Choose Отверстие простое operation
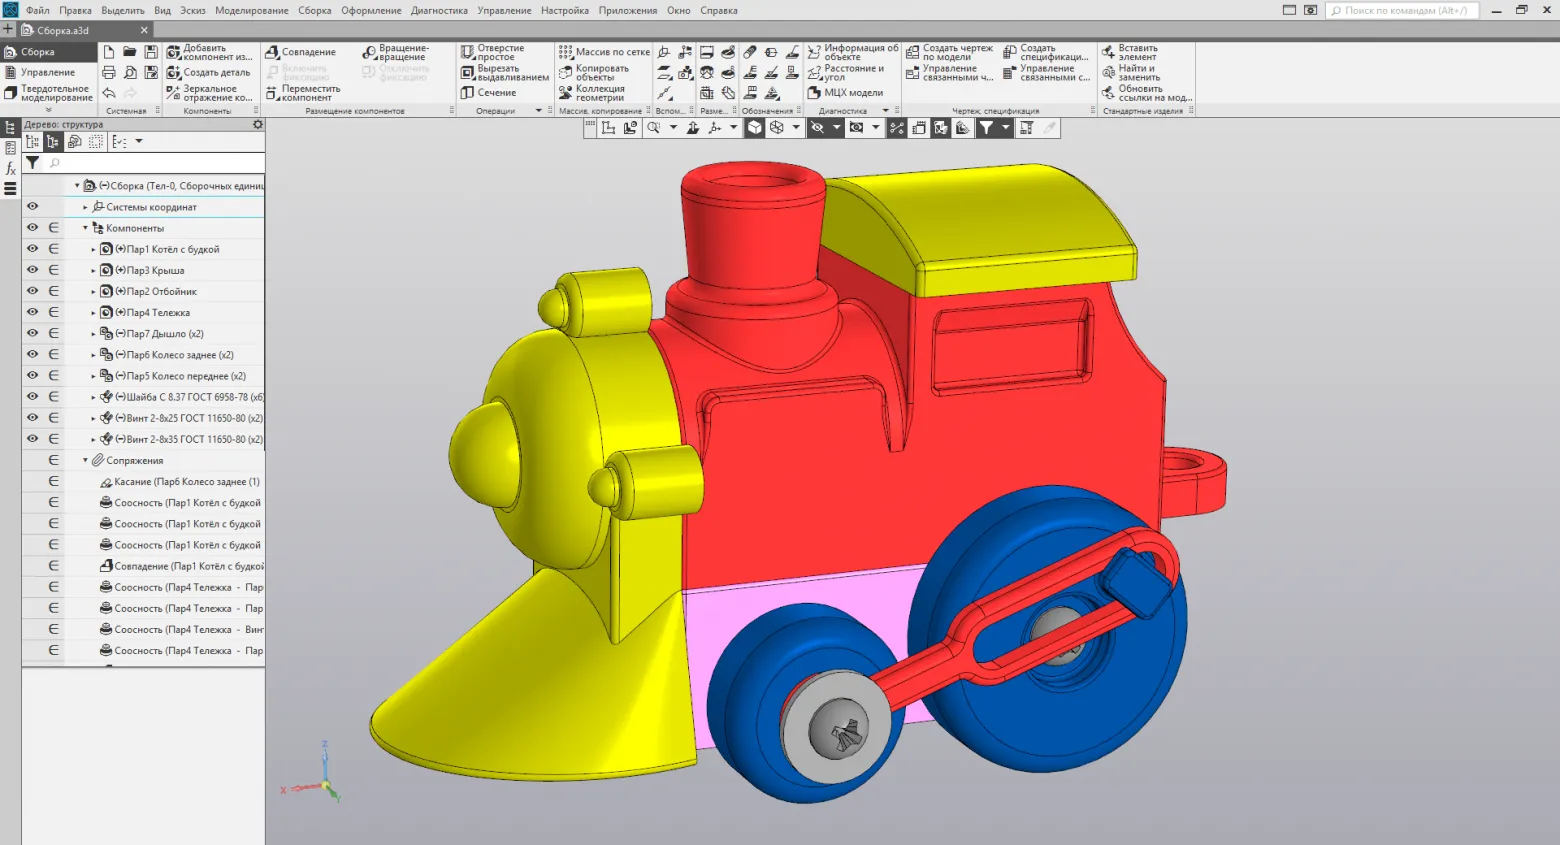This screenshot has height=845, width=1560. (x=493, y=52)
